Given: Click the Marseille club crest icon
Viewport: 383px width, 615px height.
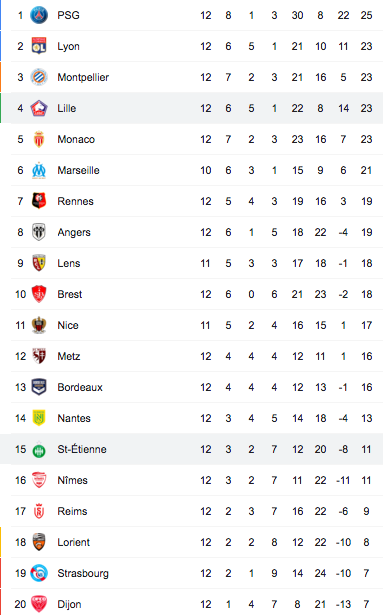Looking at the screenshot, I should 39,170.
